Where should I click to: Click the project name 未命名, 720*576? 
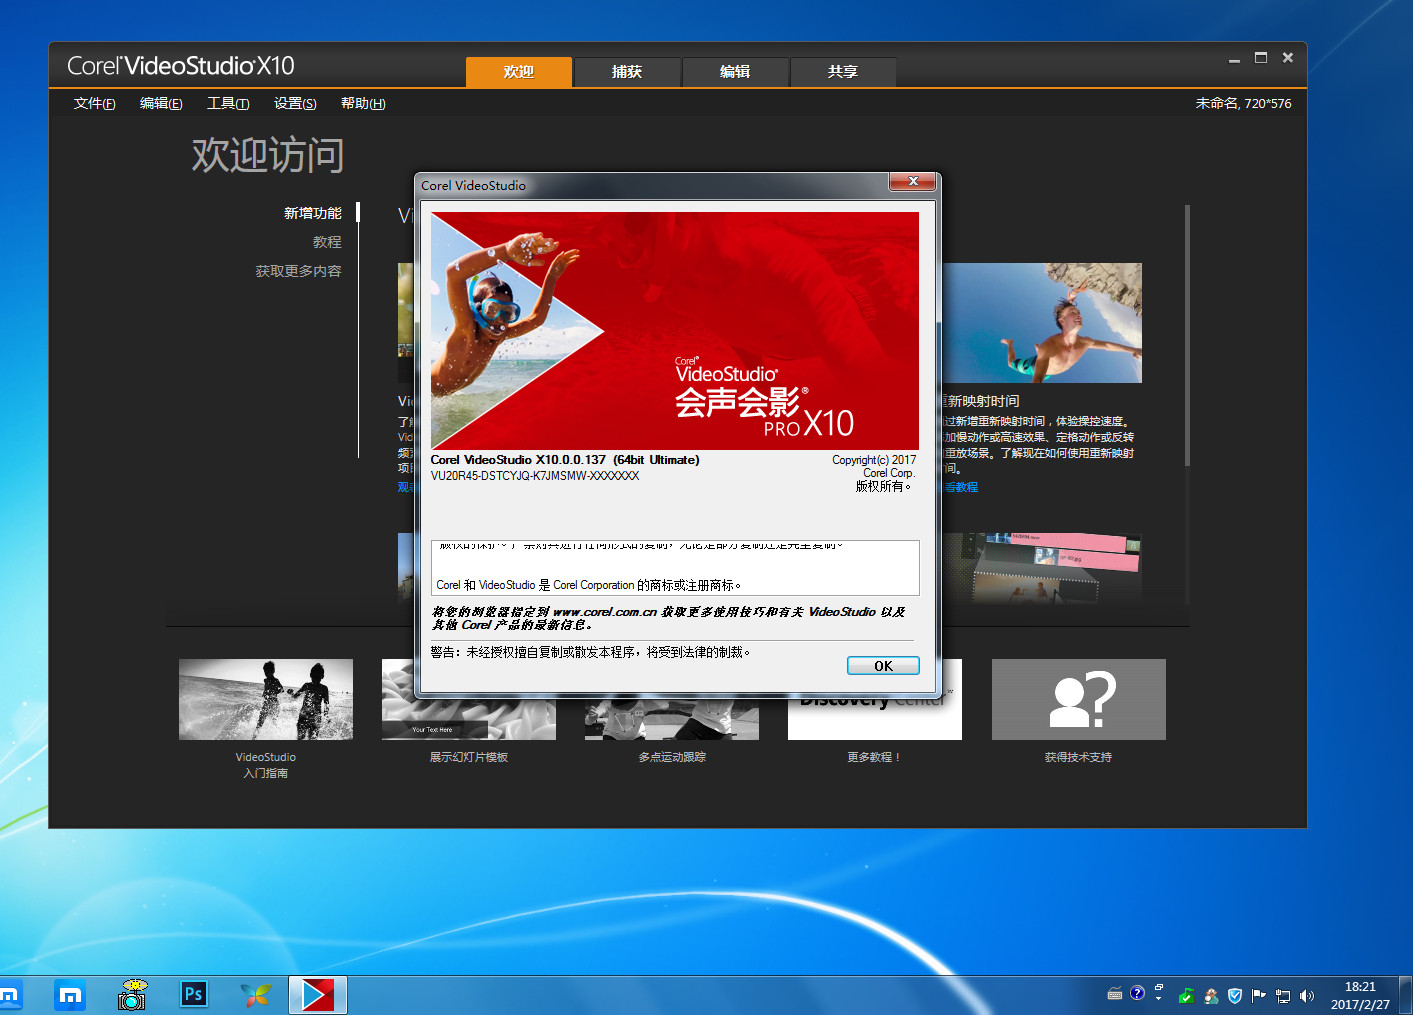pyautogui.click(x=1243, y=103)
